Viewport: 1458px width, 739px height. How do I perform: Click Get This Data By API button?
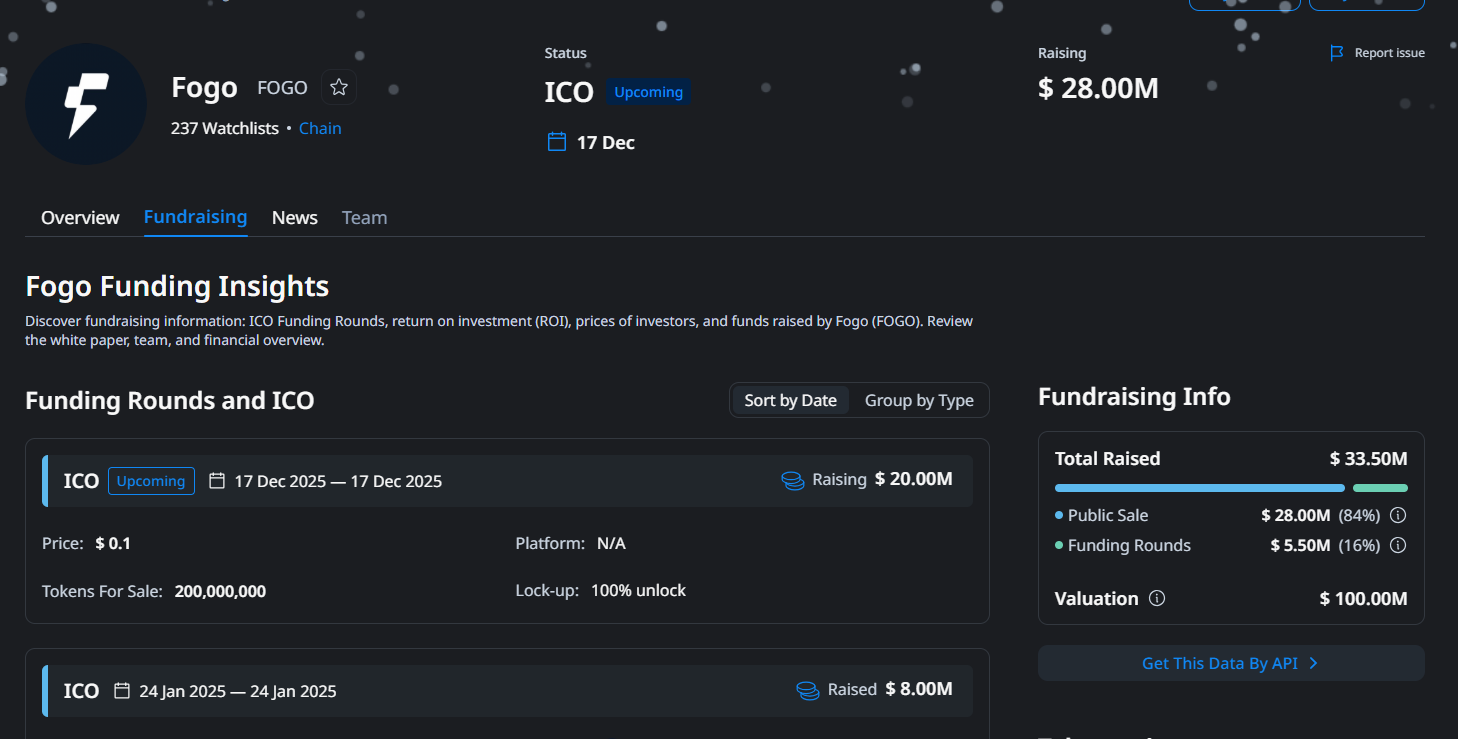pos(1230,664)
